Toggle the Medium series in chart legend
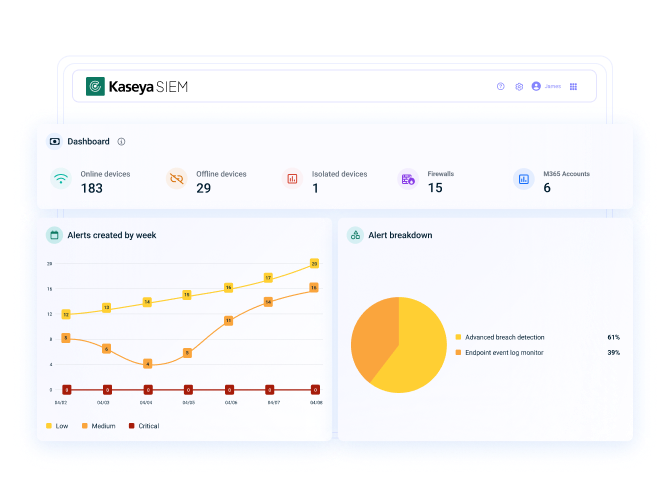 [98, 426]
